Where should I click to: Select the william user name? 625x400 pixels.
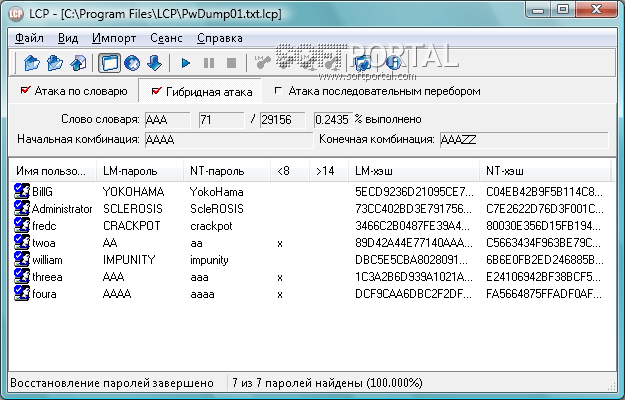point(47,260)
